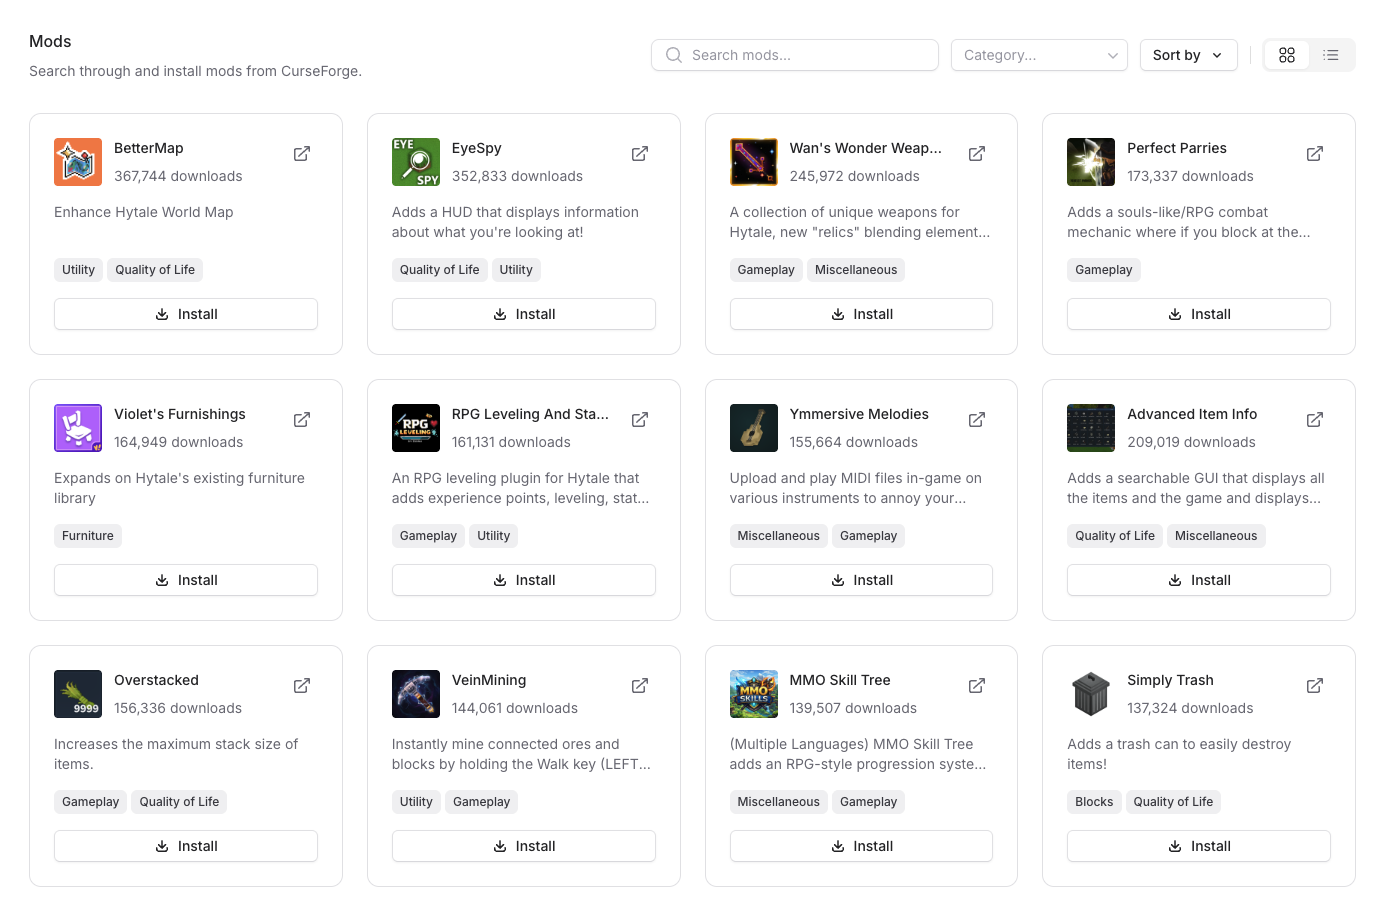Screen dimensions: 1387x918
Task: Install the Simply Trash mod
Action: tap(1198, 845)
